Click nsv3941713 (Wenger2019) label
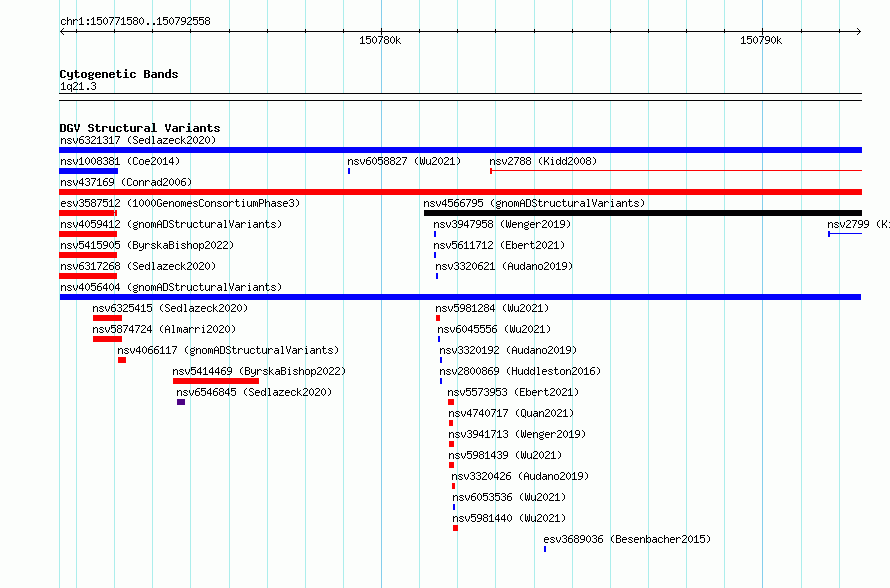Image resolution: width=890 pixels, height=588 pixels. (x=517, y=434)
